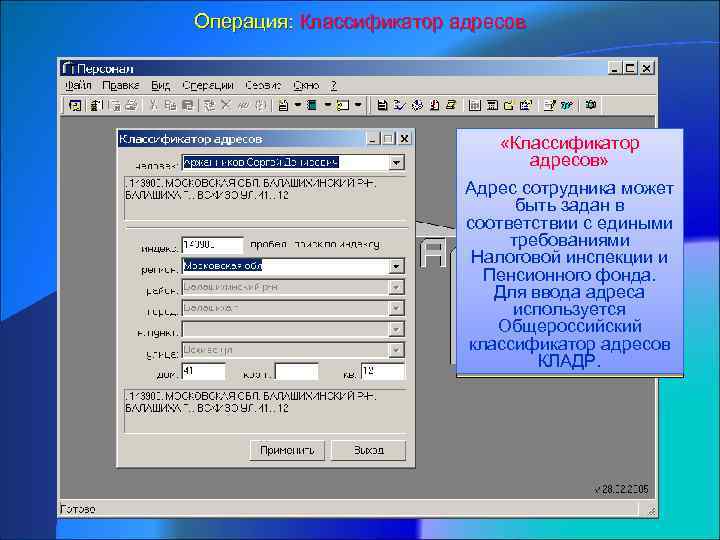Viewport: 720px width, 540px height.
Task: Click the lower address summary text box
Action: point(265,411)
